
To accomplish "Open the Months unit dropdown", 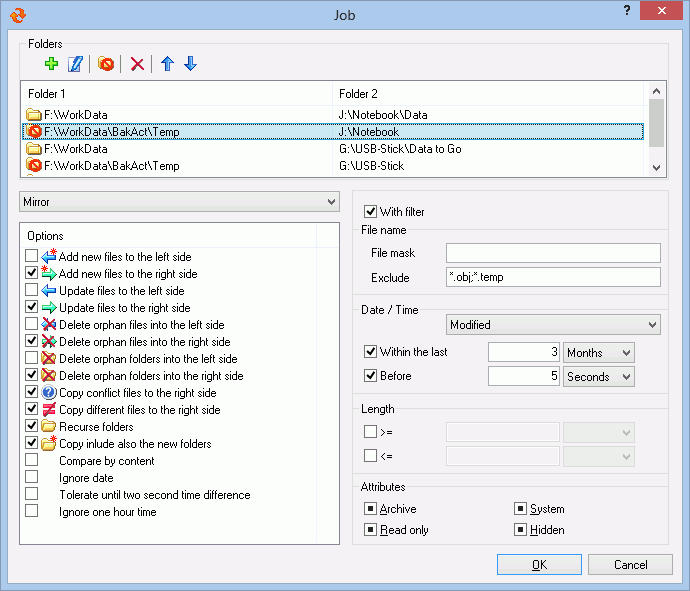I will pyautogui.click(x=598, y=353).
